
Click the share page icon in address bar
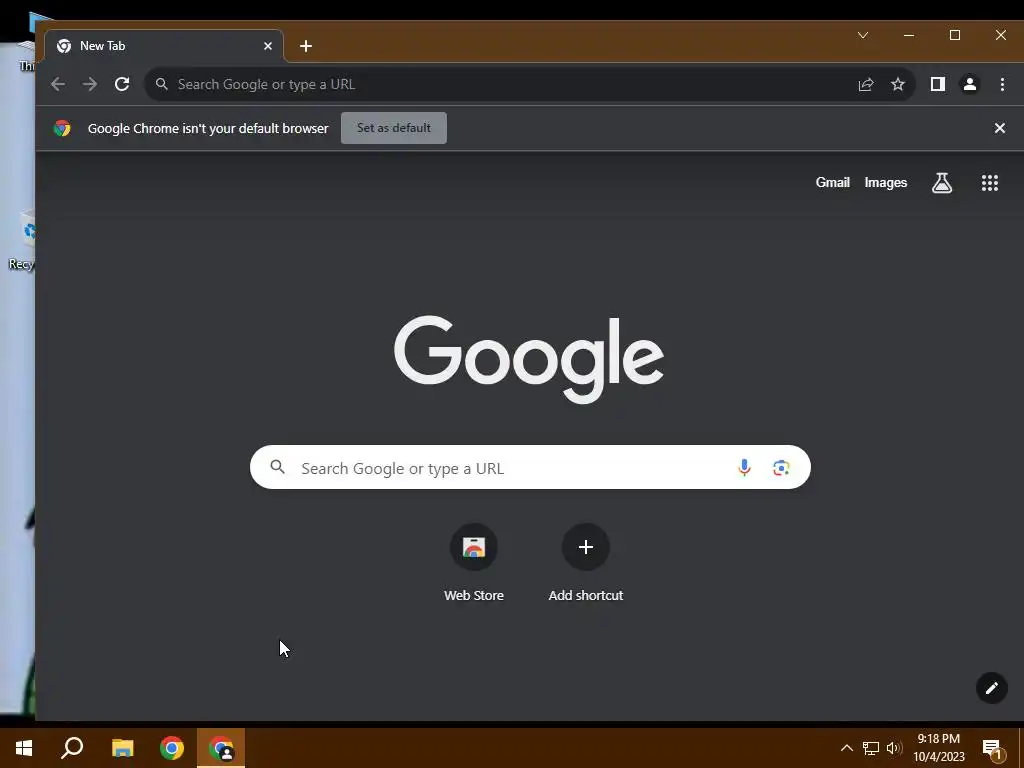tap(866, 84)
